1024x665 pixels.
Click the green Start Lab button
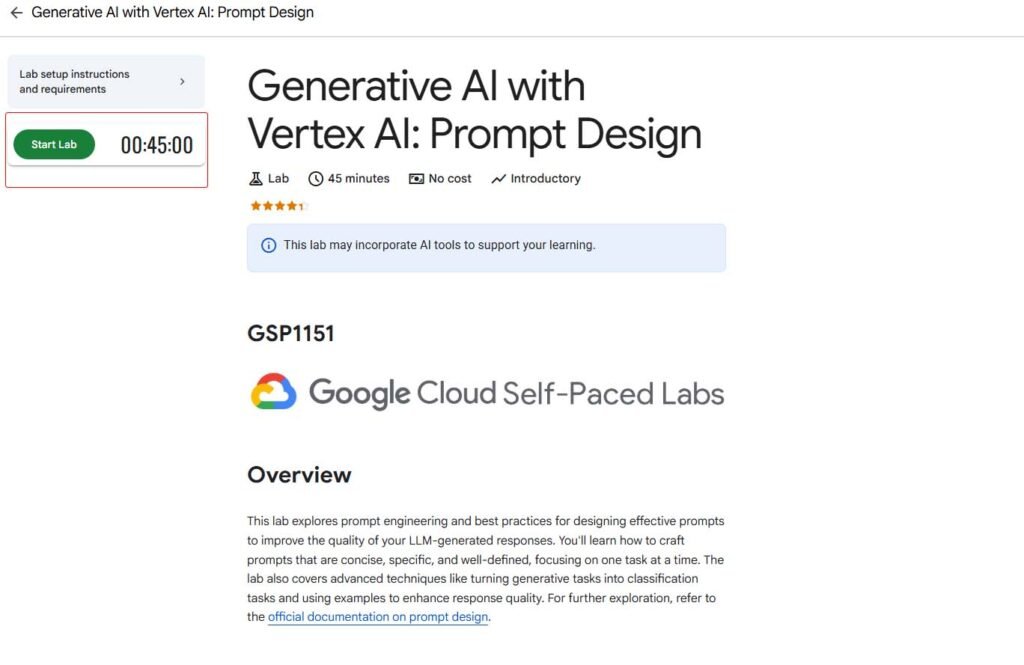(x=54, y=144)
